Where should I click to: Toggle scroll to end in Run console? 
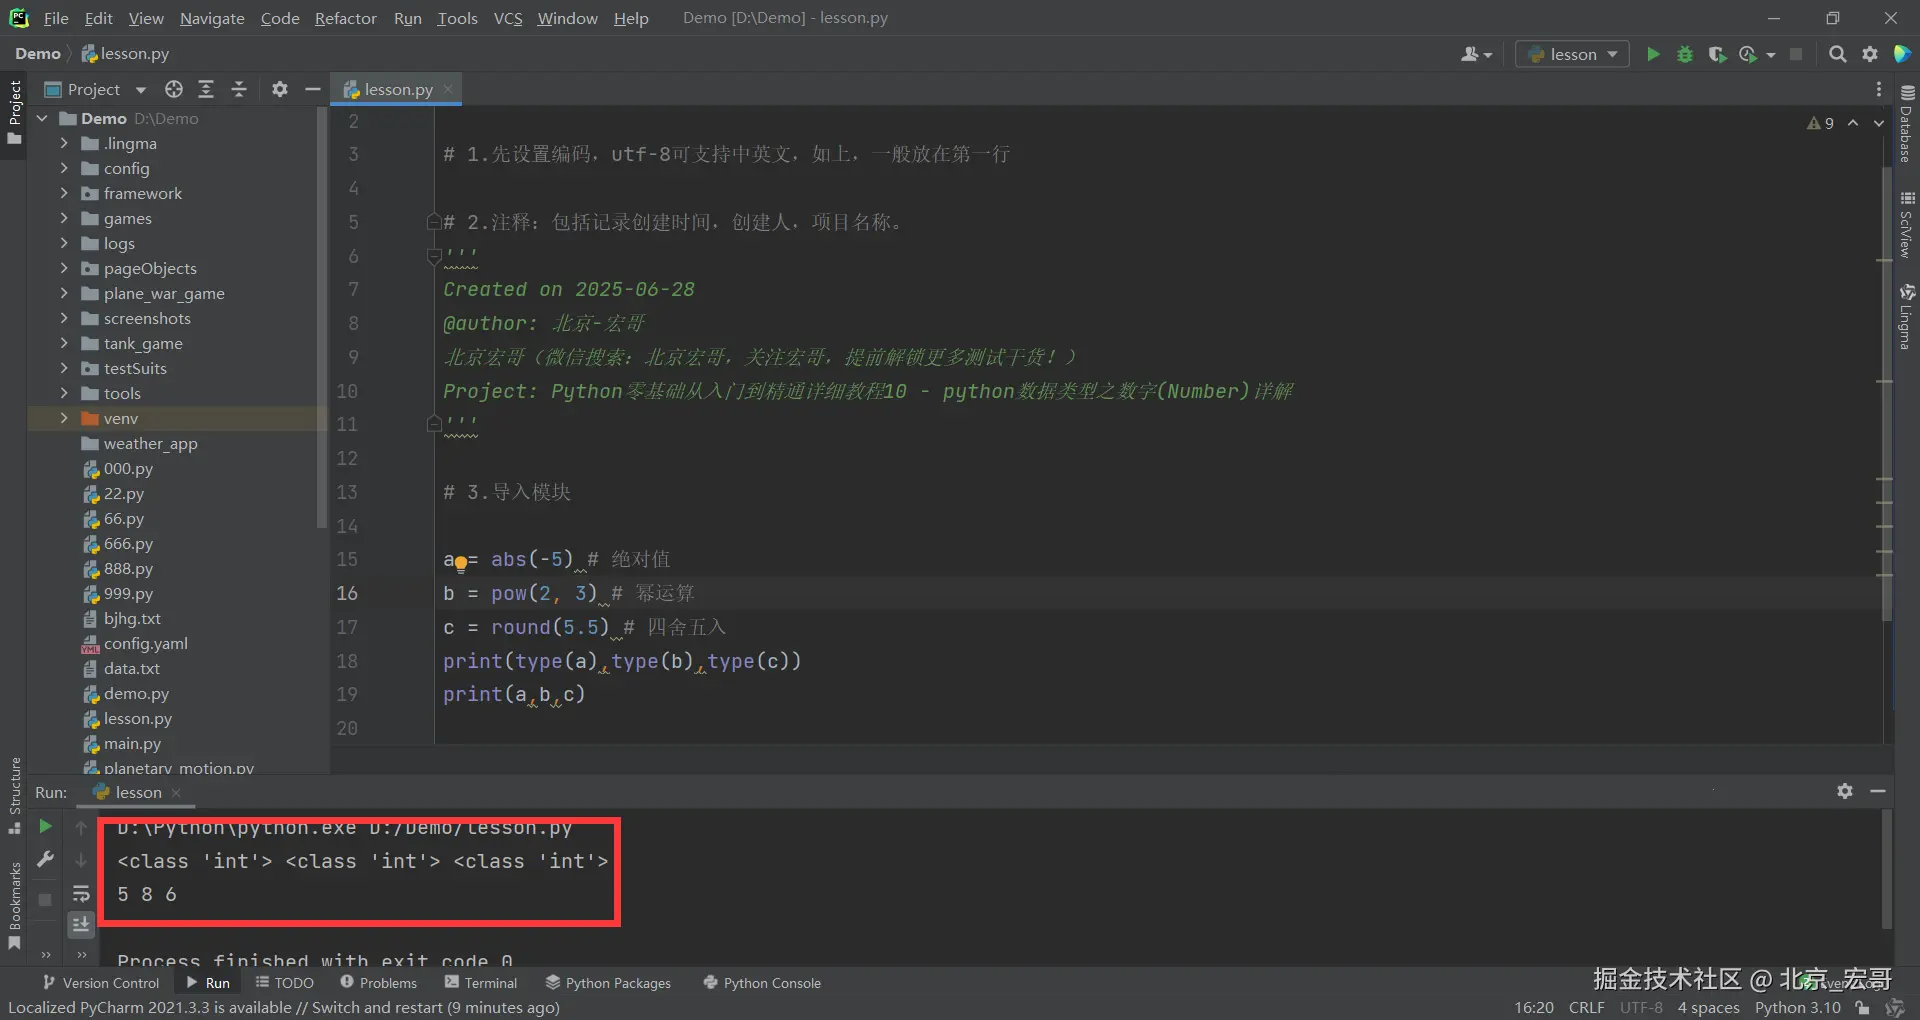[81, 924]
